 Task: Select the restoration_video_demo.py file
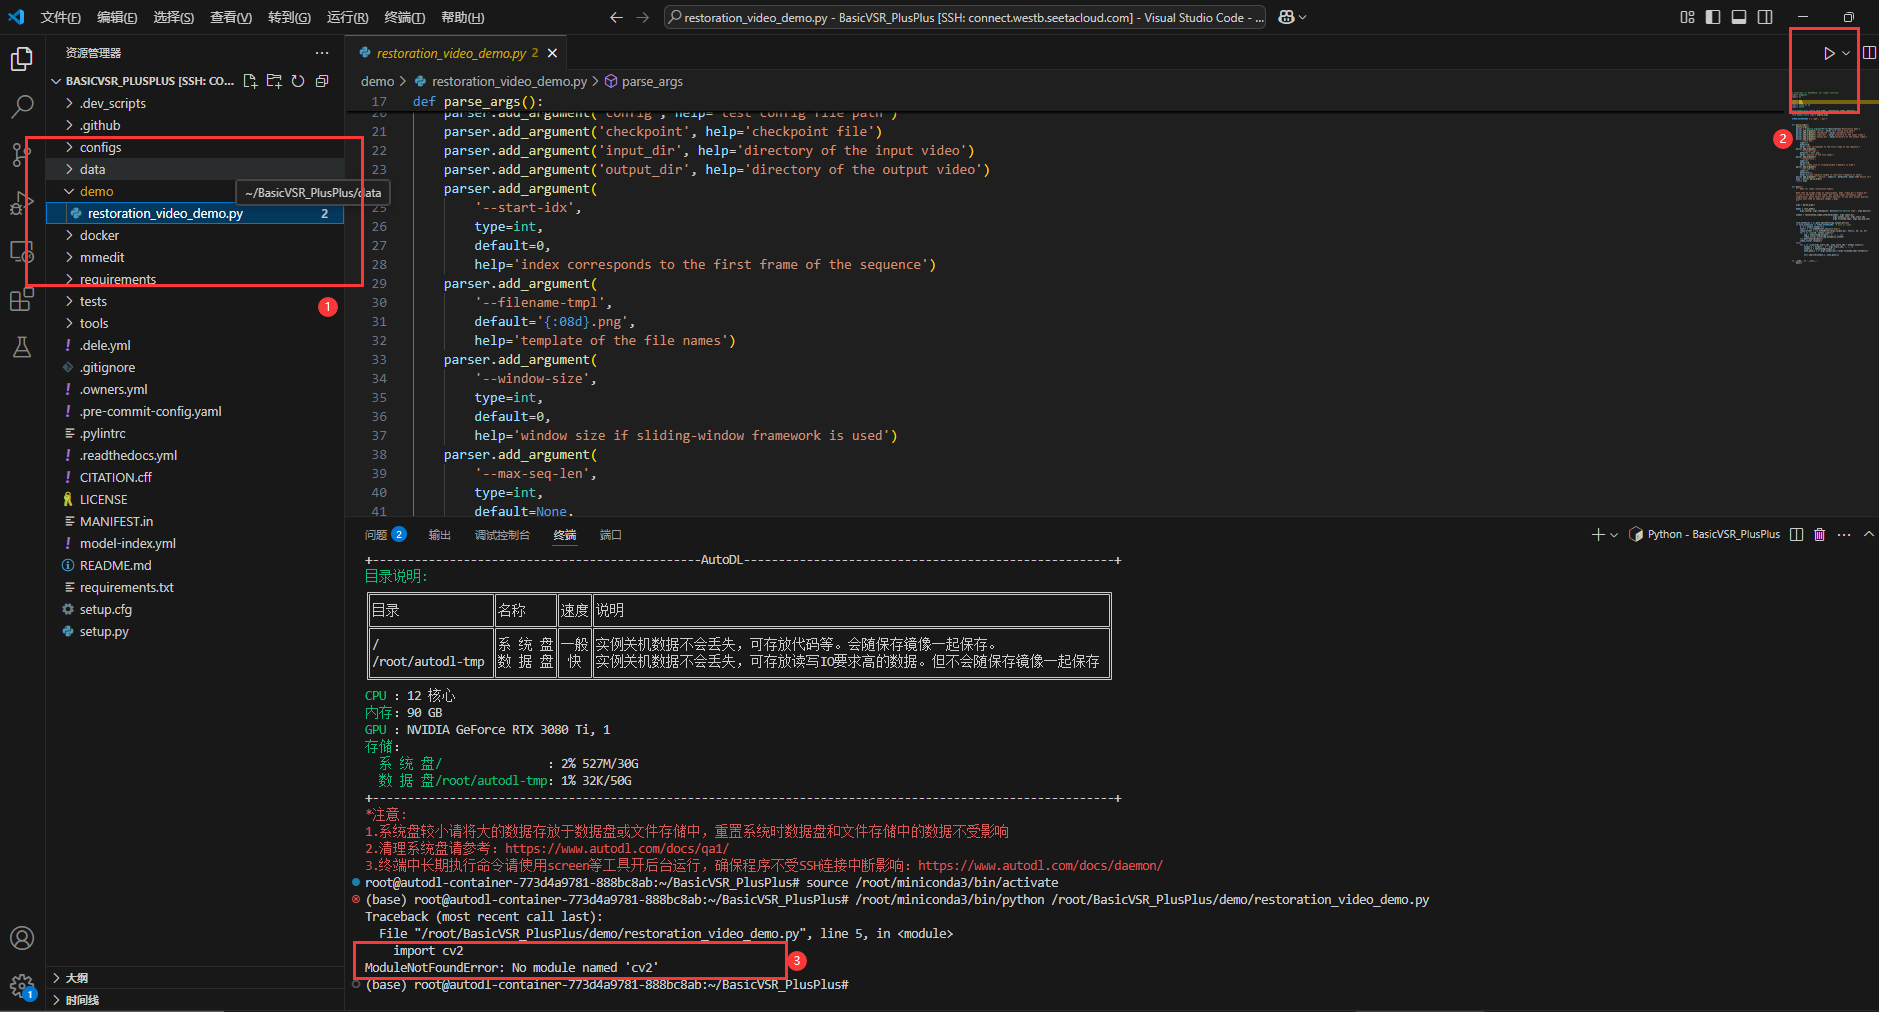[x=165, y=213]
